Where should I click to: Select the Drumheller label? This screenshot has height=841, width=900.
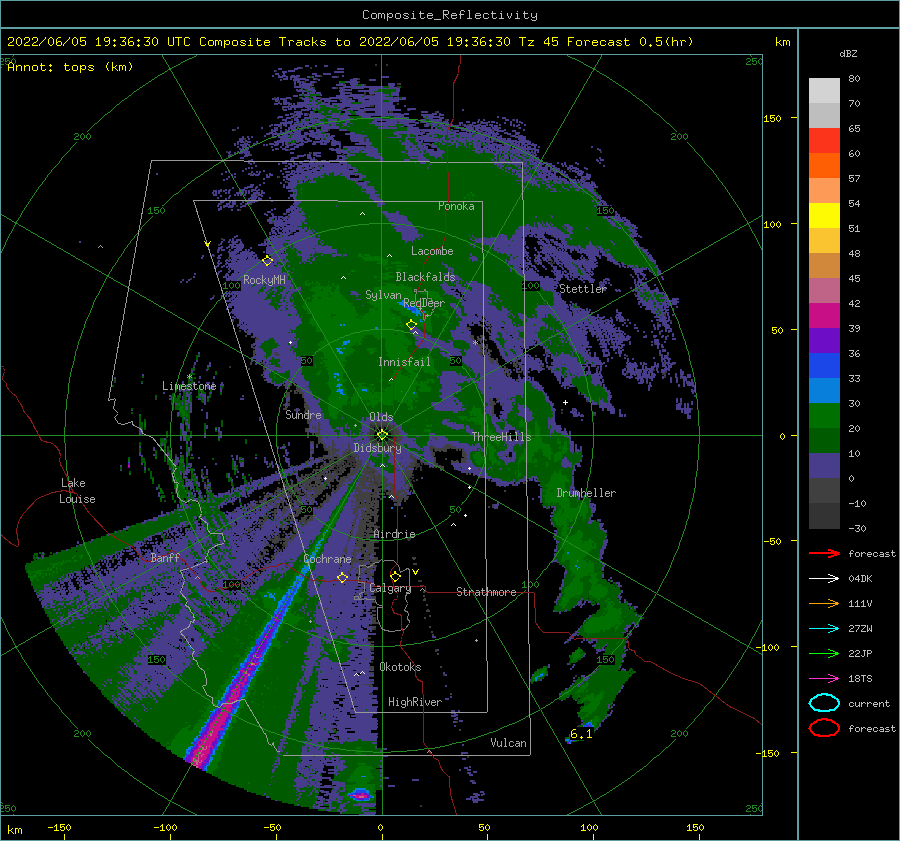(586, 493)
